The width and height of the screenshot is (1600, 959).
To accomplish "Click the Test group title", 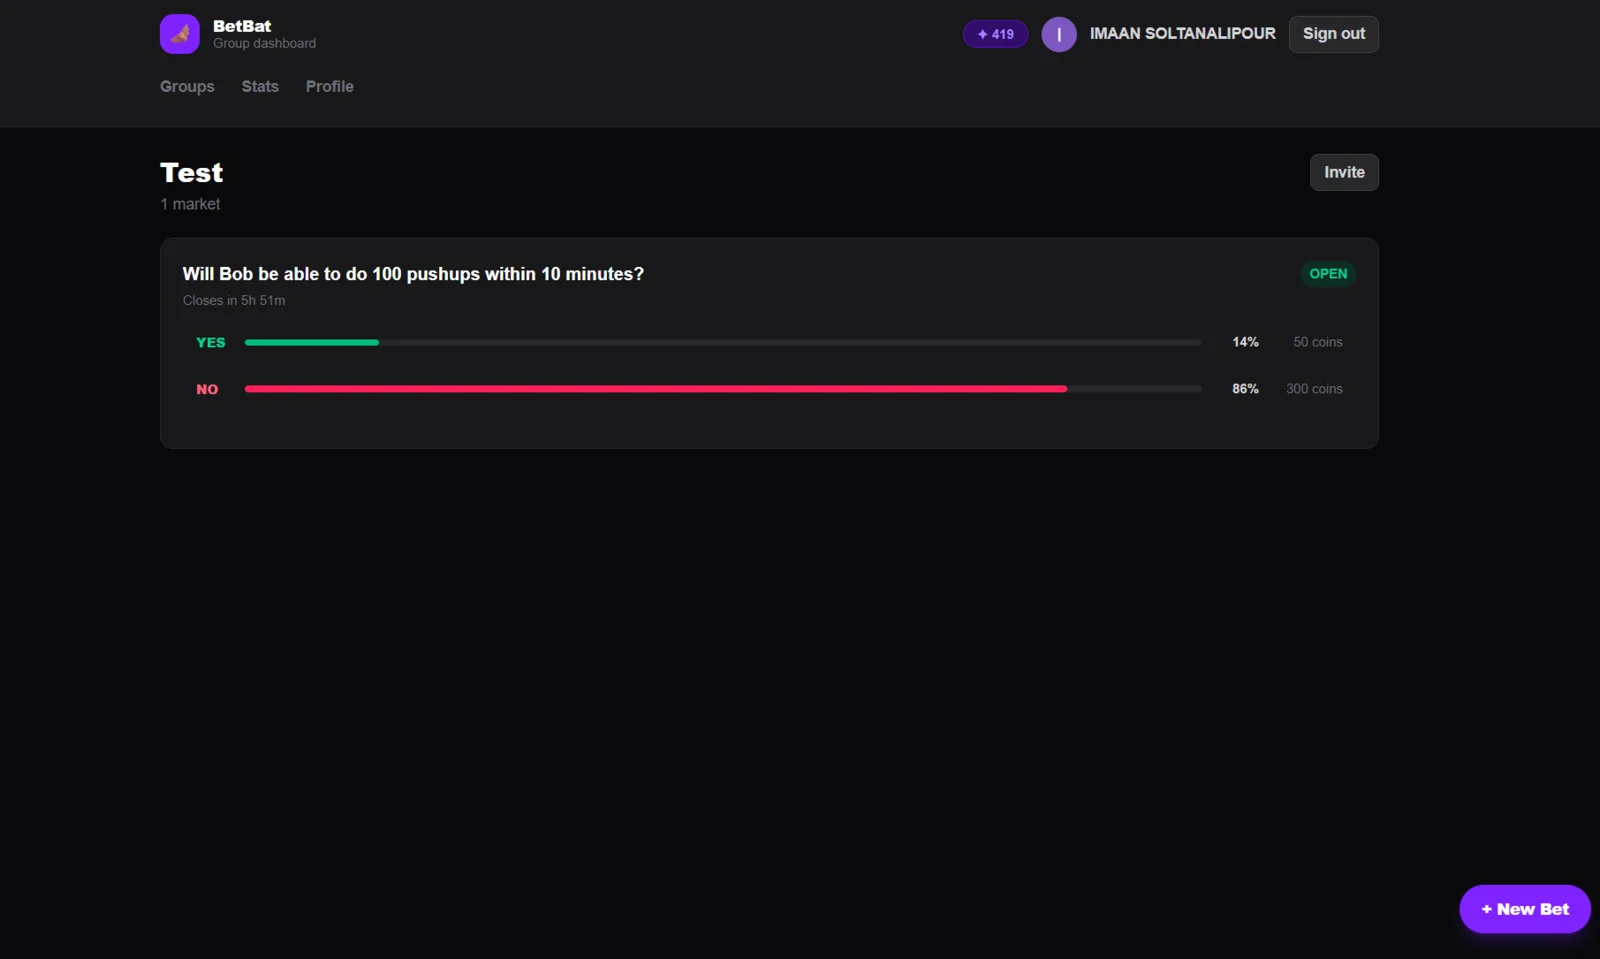I will click(192, 173).
